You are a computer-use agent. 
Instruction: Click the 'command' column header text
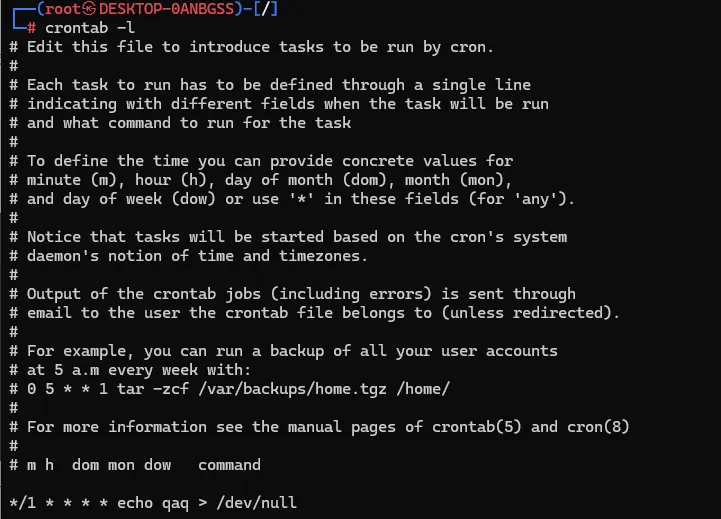tap(229, 465)
